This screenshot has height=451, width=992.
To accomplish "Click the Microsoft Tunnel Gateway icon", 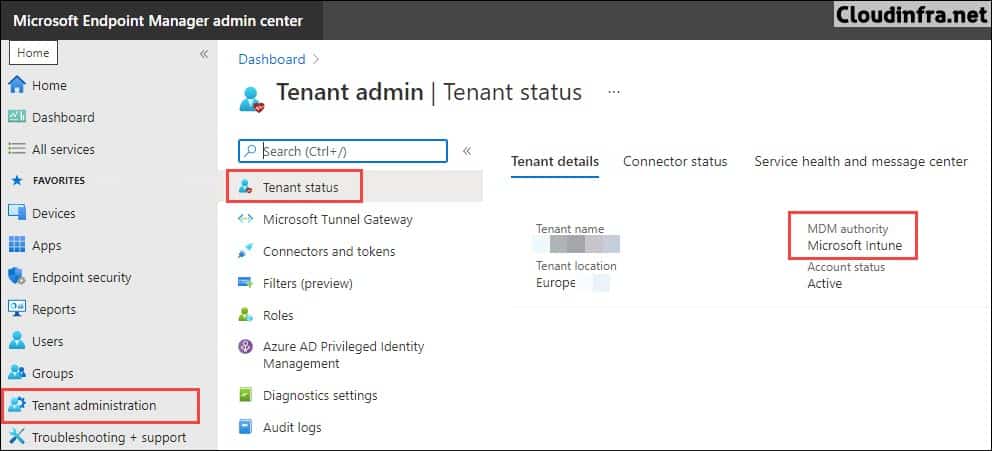I will point(245,219).
